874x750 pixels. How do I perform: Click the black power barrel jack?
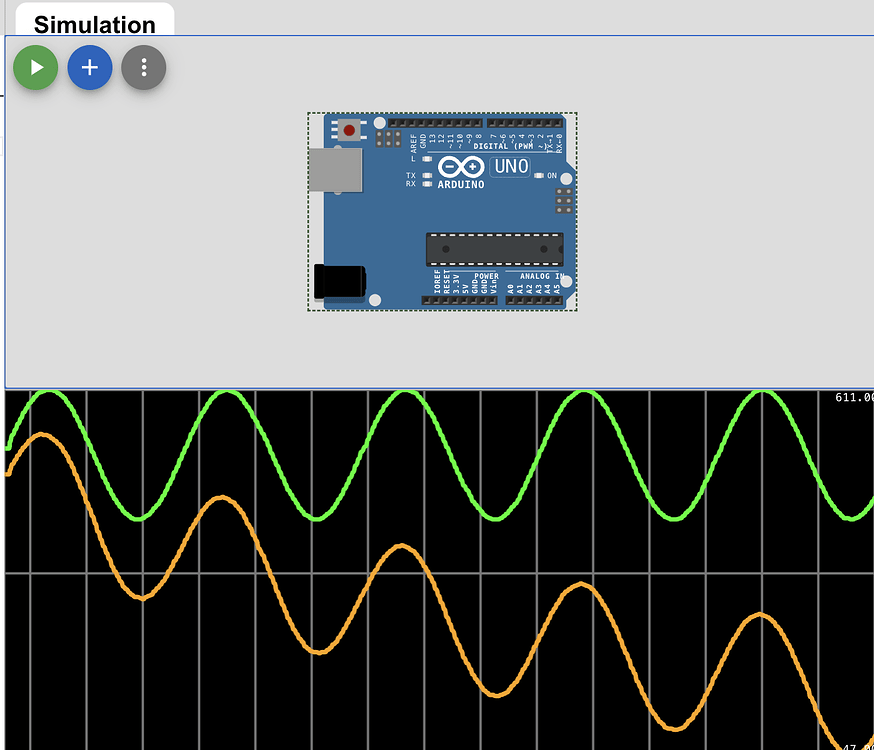(x=338, y=281)
